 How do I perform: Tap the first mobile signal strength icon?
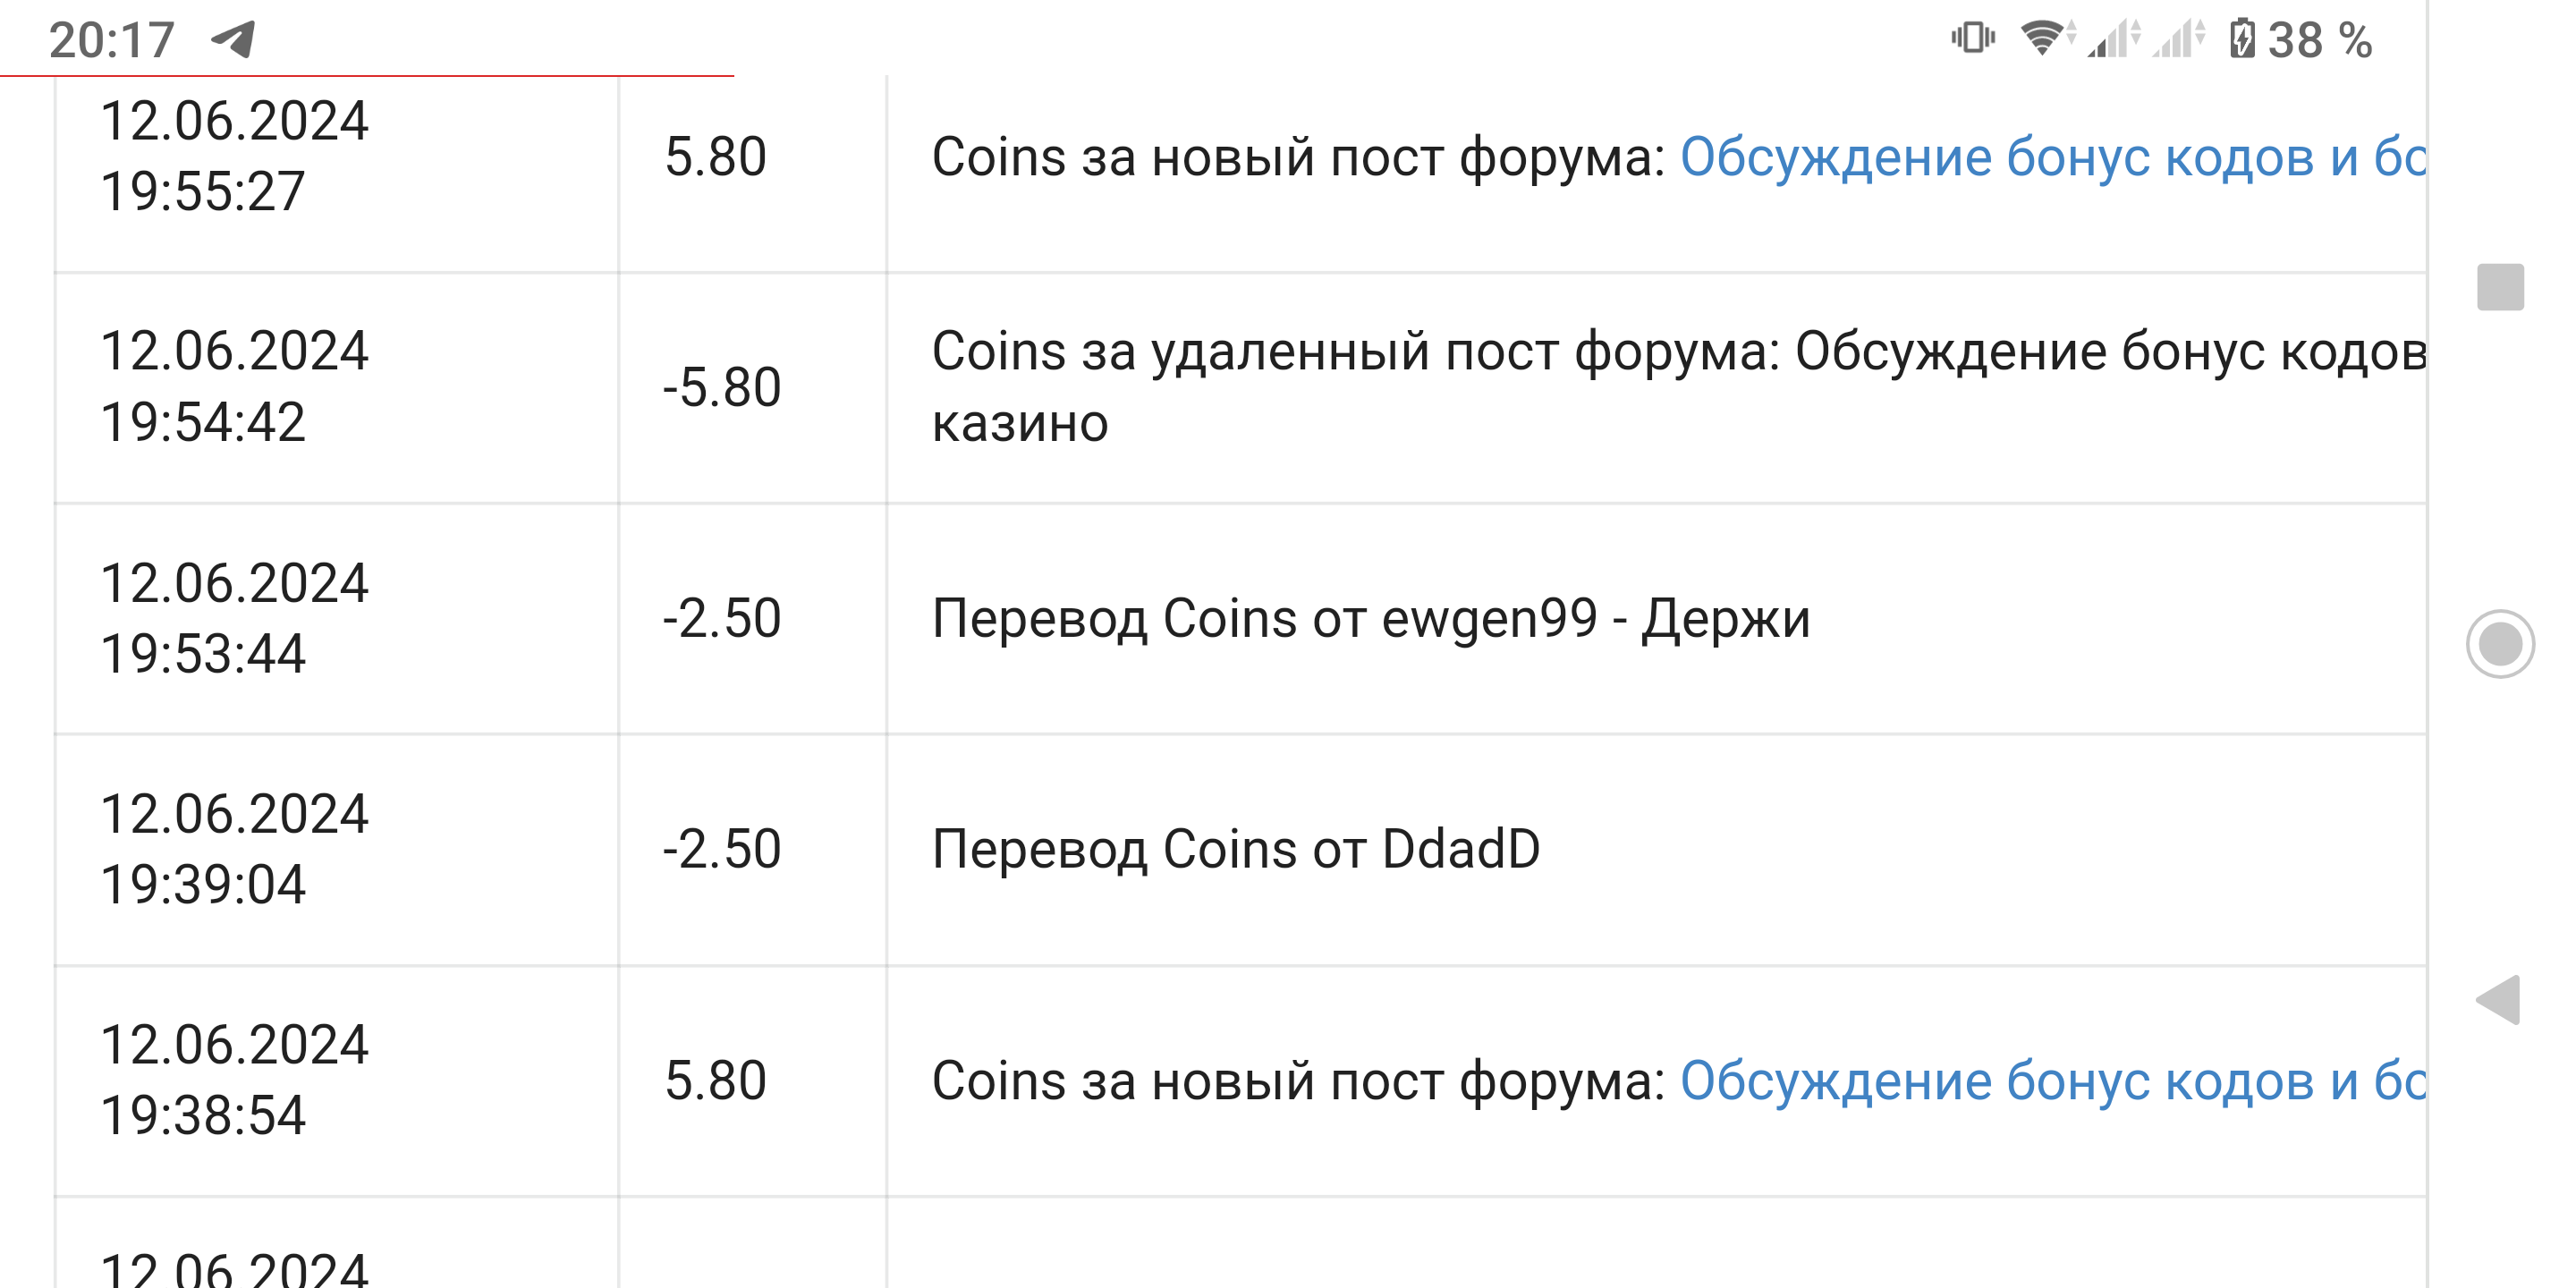[x=2112, y=39]
